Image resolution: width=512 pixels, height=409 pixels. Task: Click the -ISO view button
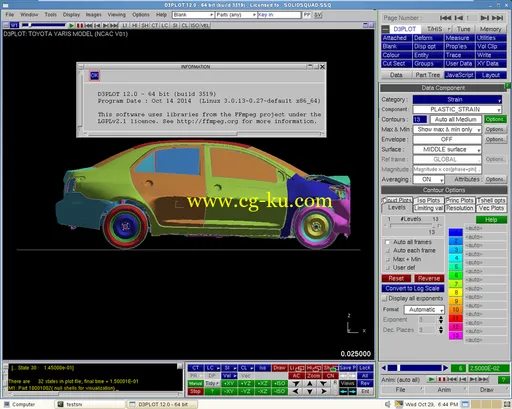(279, 391)
